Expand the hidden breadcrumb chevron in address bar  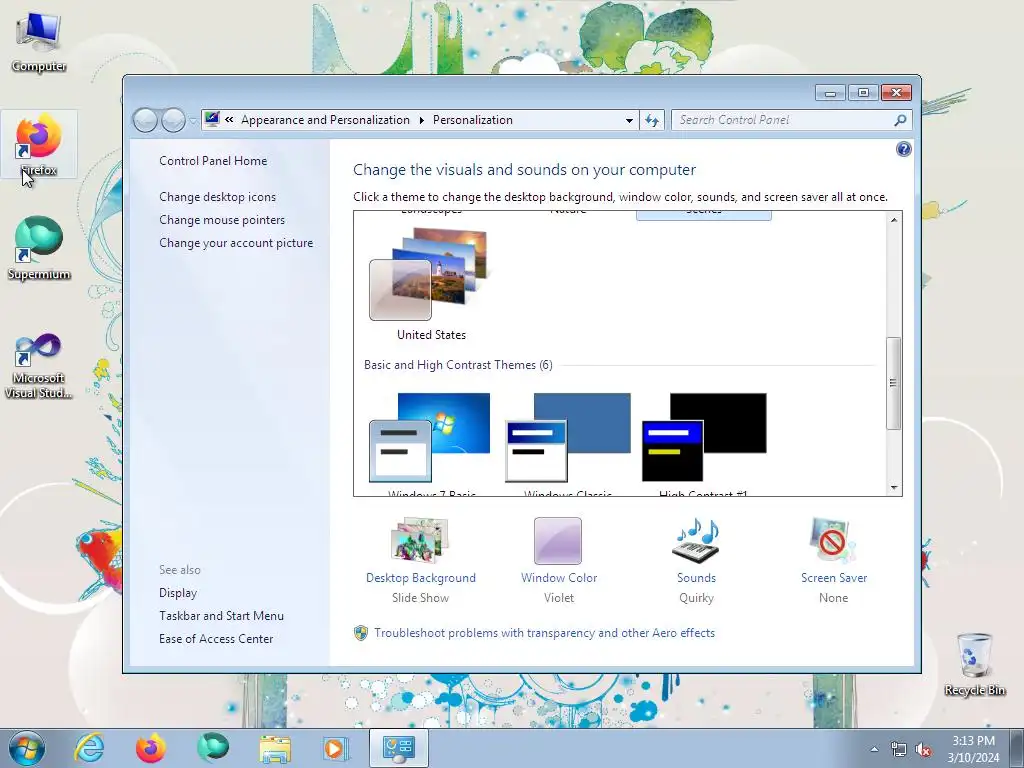[229, 120]
